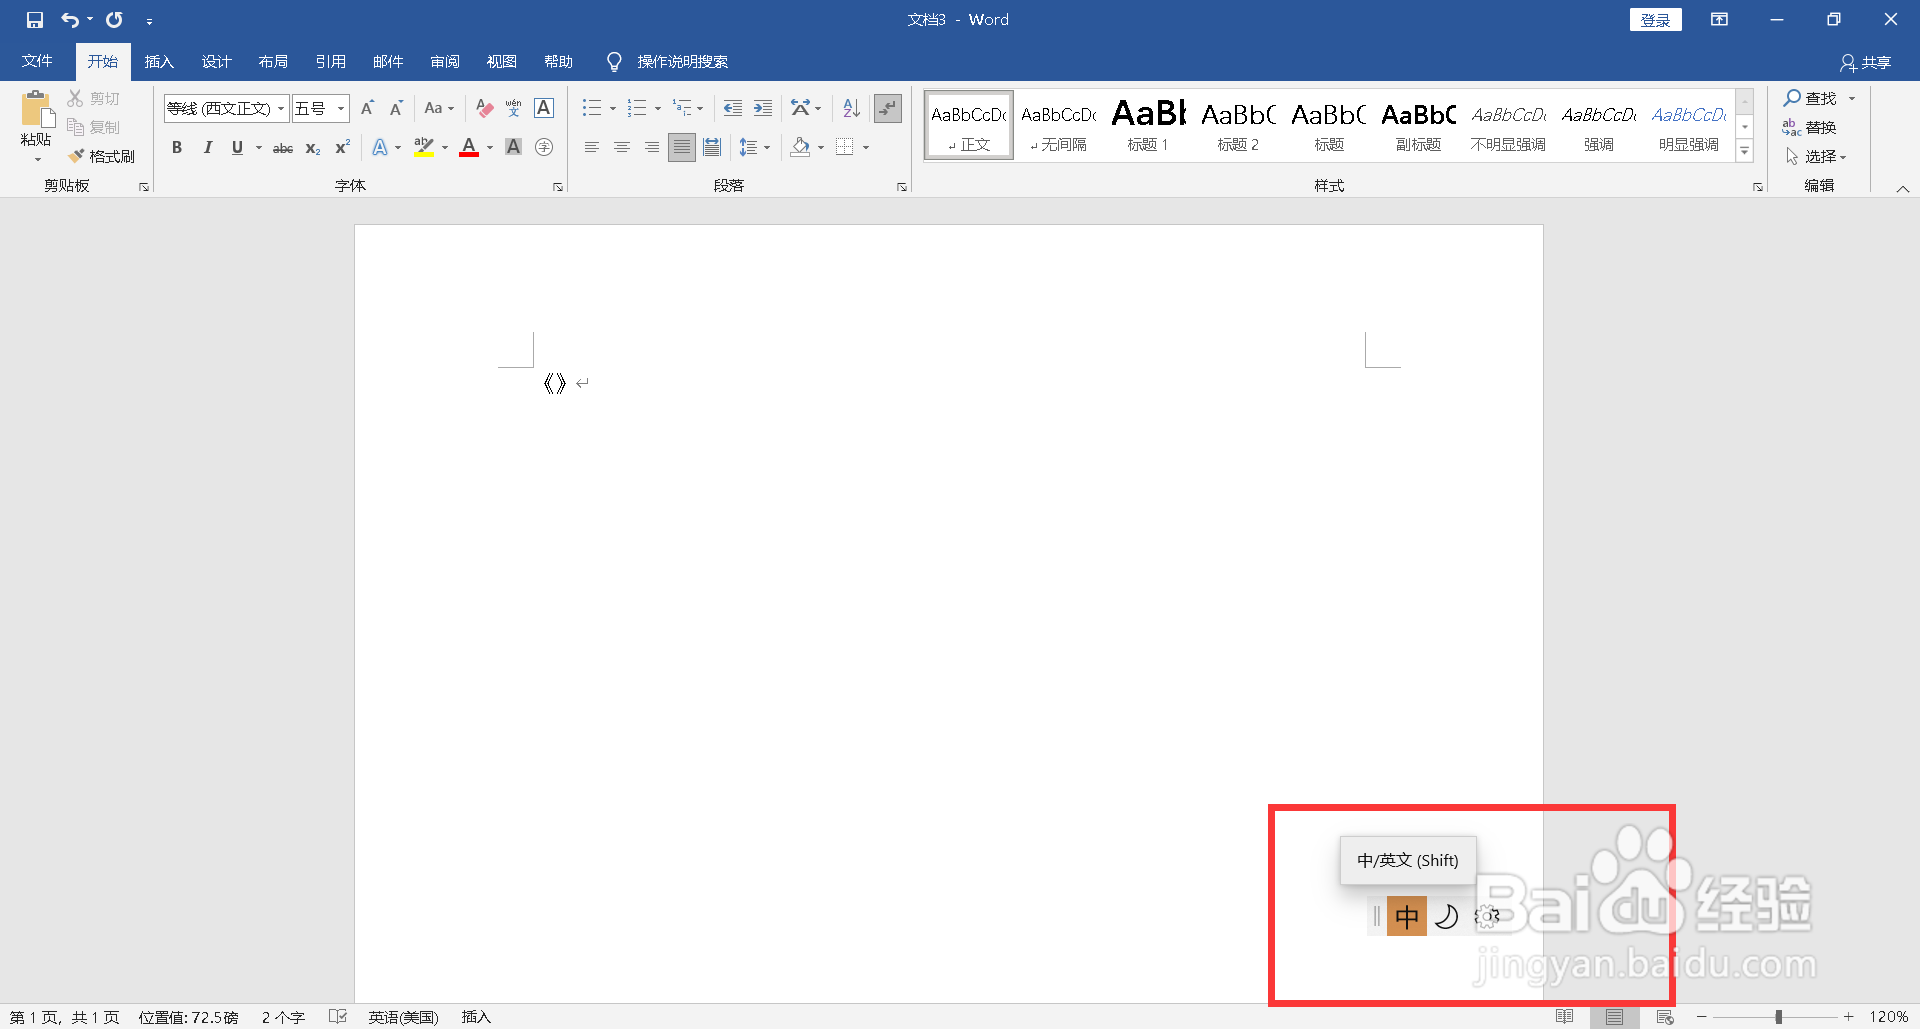Apply character border icon
This screenshot has height=1029, width=1920.
coord(544,108)
